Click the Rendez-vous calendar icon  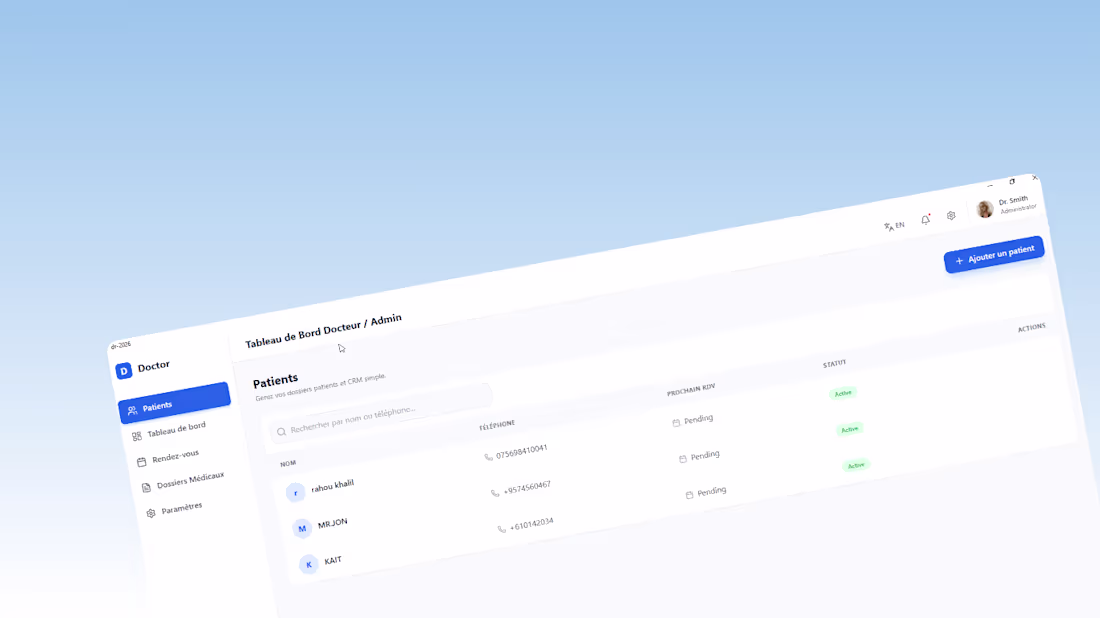coord(141,463)
